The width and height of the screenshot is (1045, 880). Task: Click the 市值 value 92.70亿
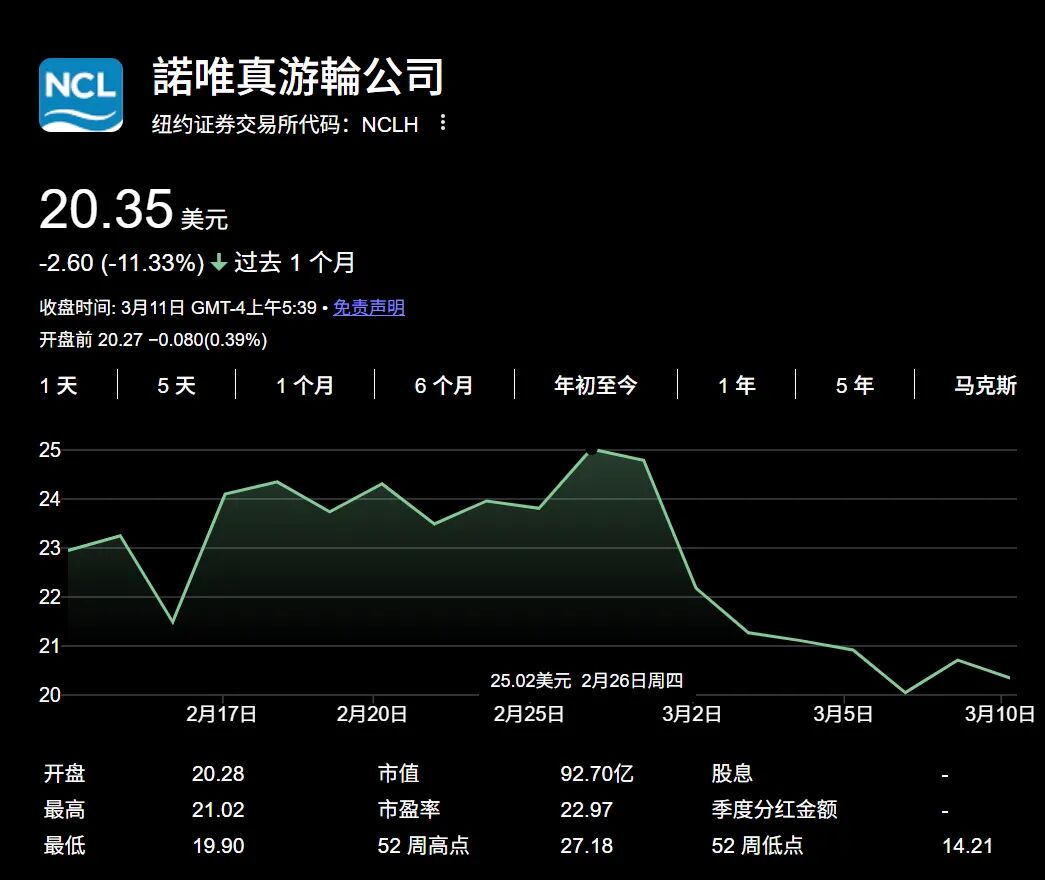(x=596, y=774)
